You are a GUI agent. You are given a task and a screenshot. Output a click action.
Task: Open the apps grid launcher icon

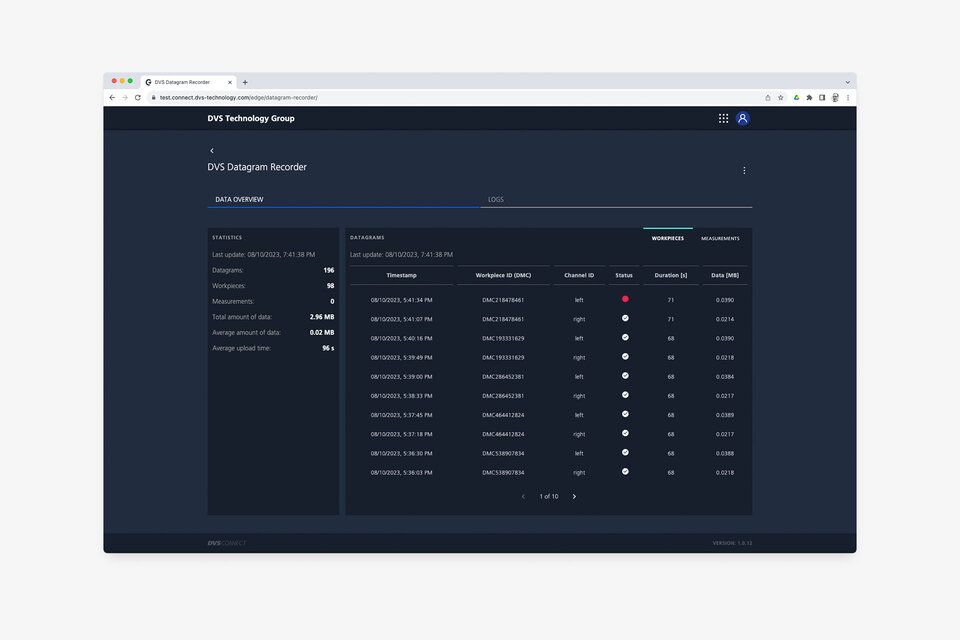coord(723,118)
